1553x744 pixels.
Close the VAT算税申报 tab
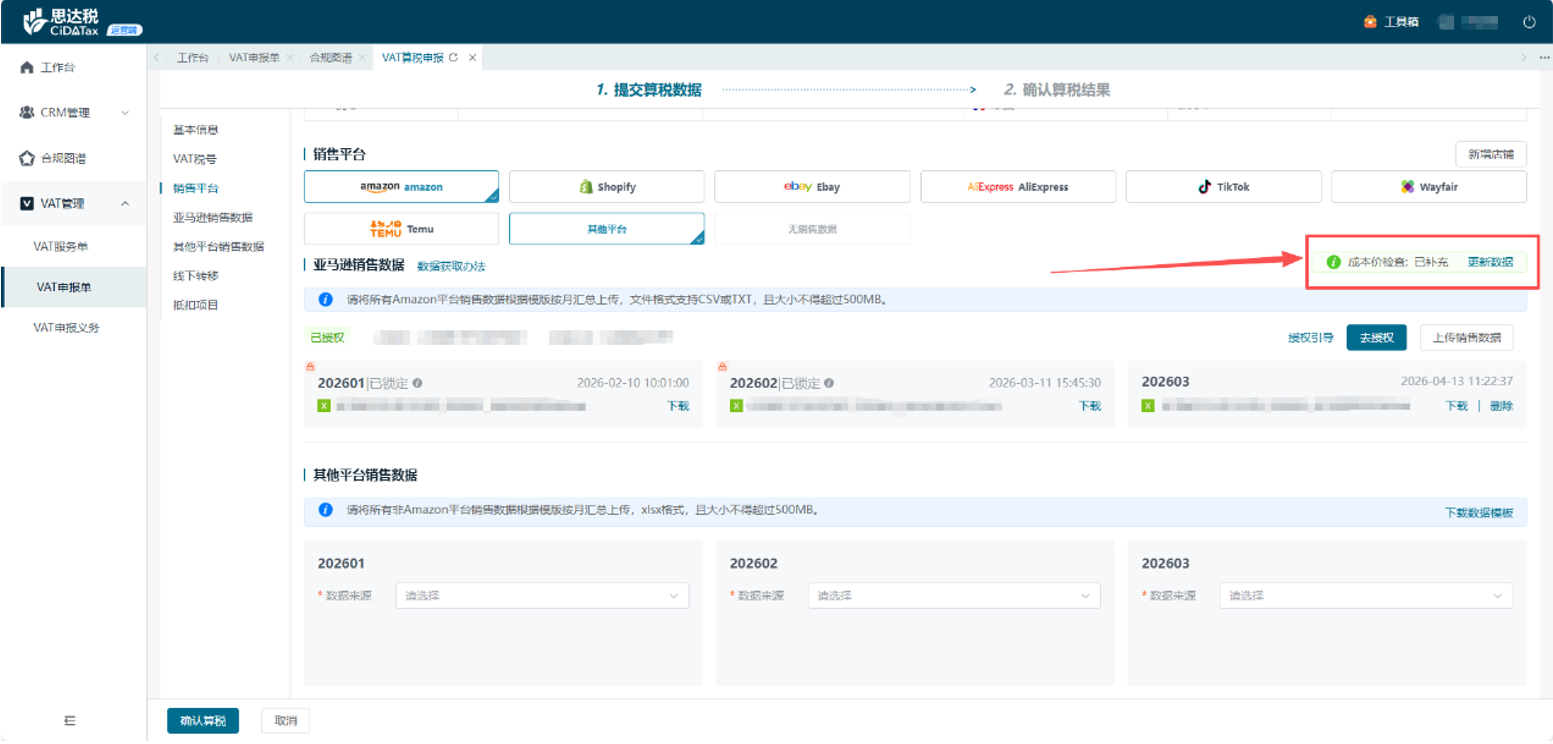[473, 58]
